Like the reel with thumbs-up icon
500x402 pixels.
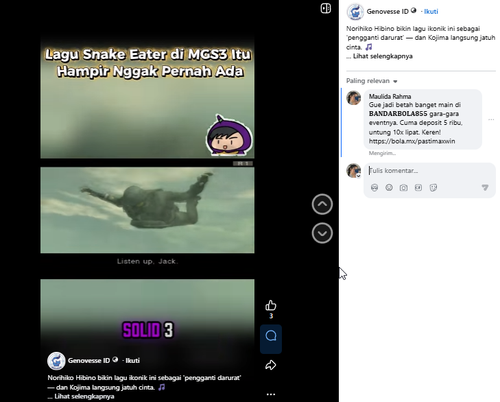pos(271,305)
